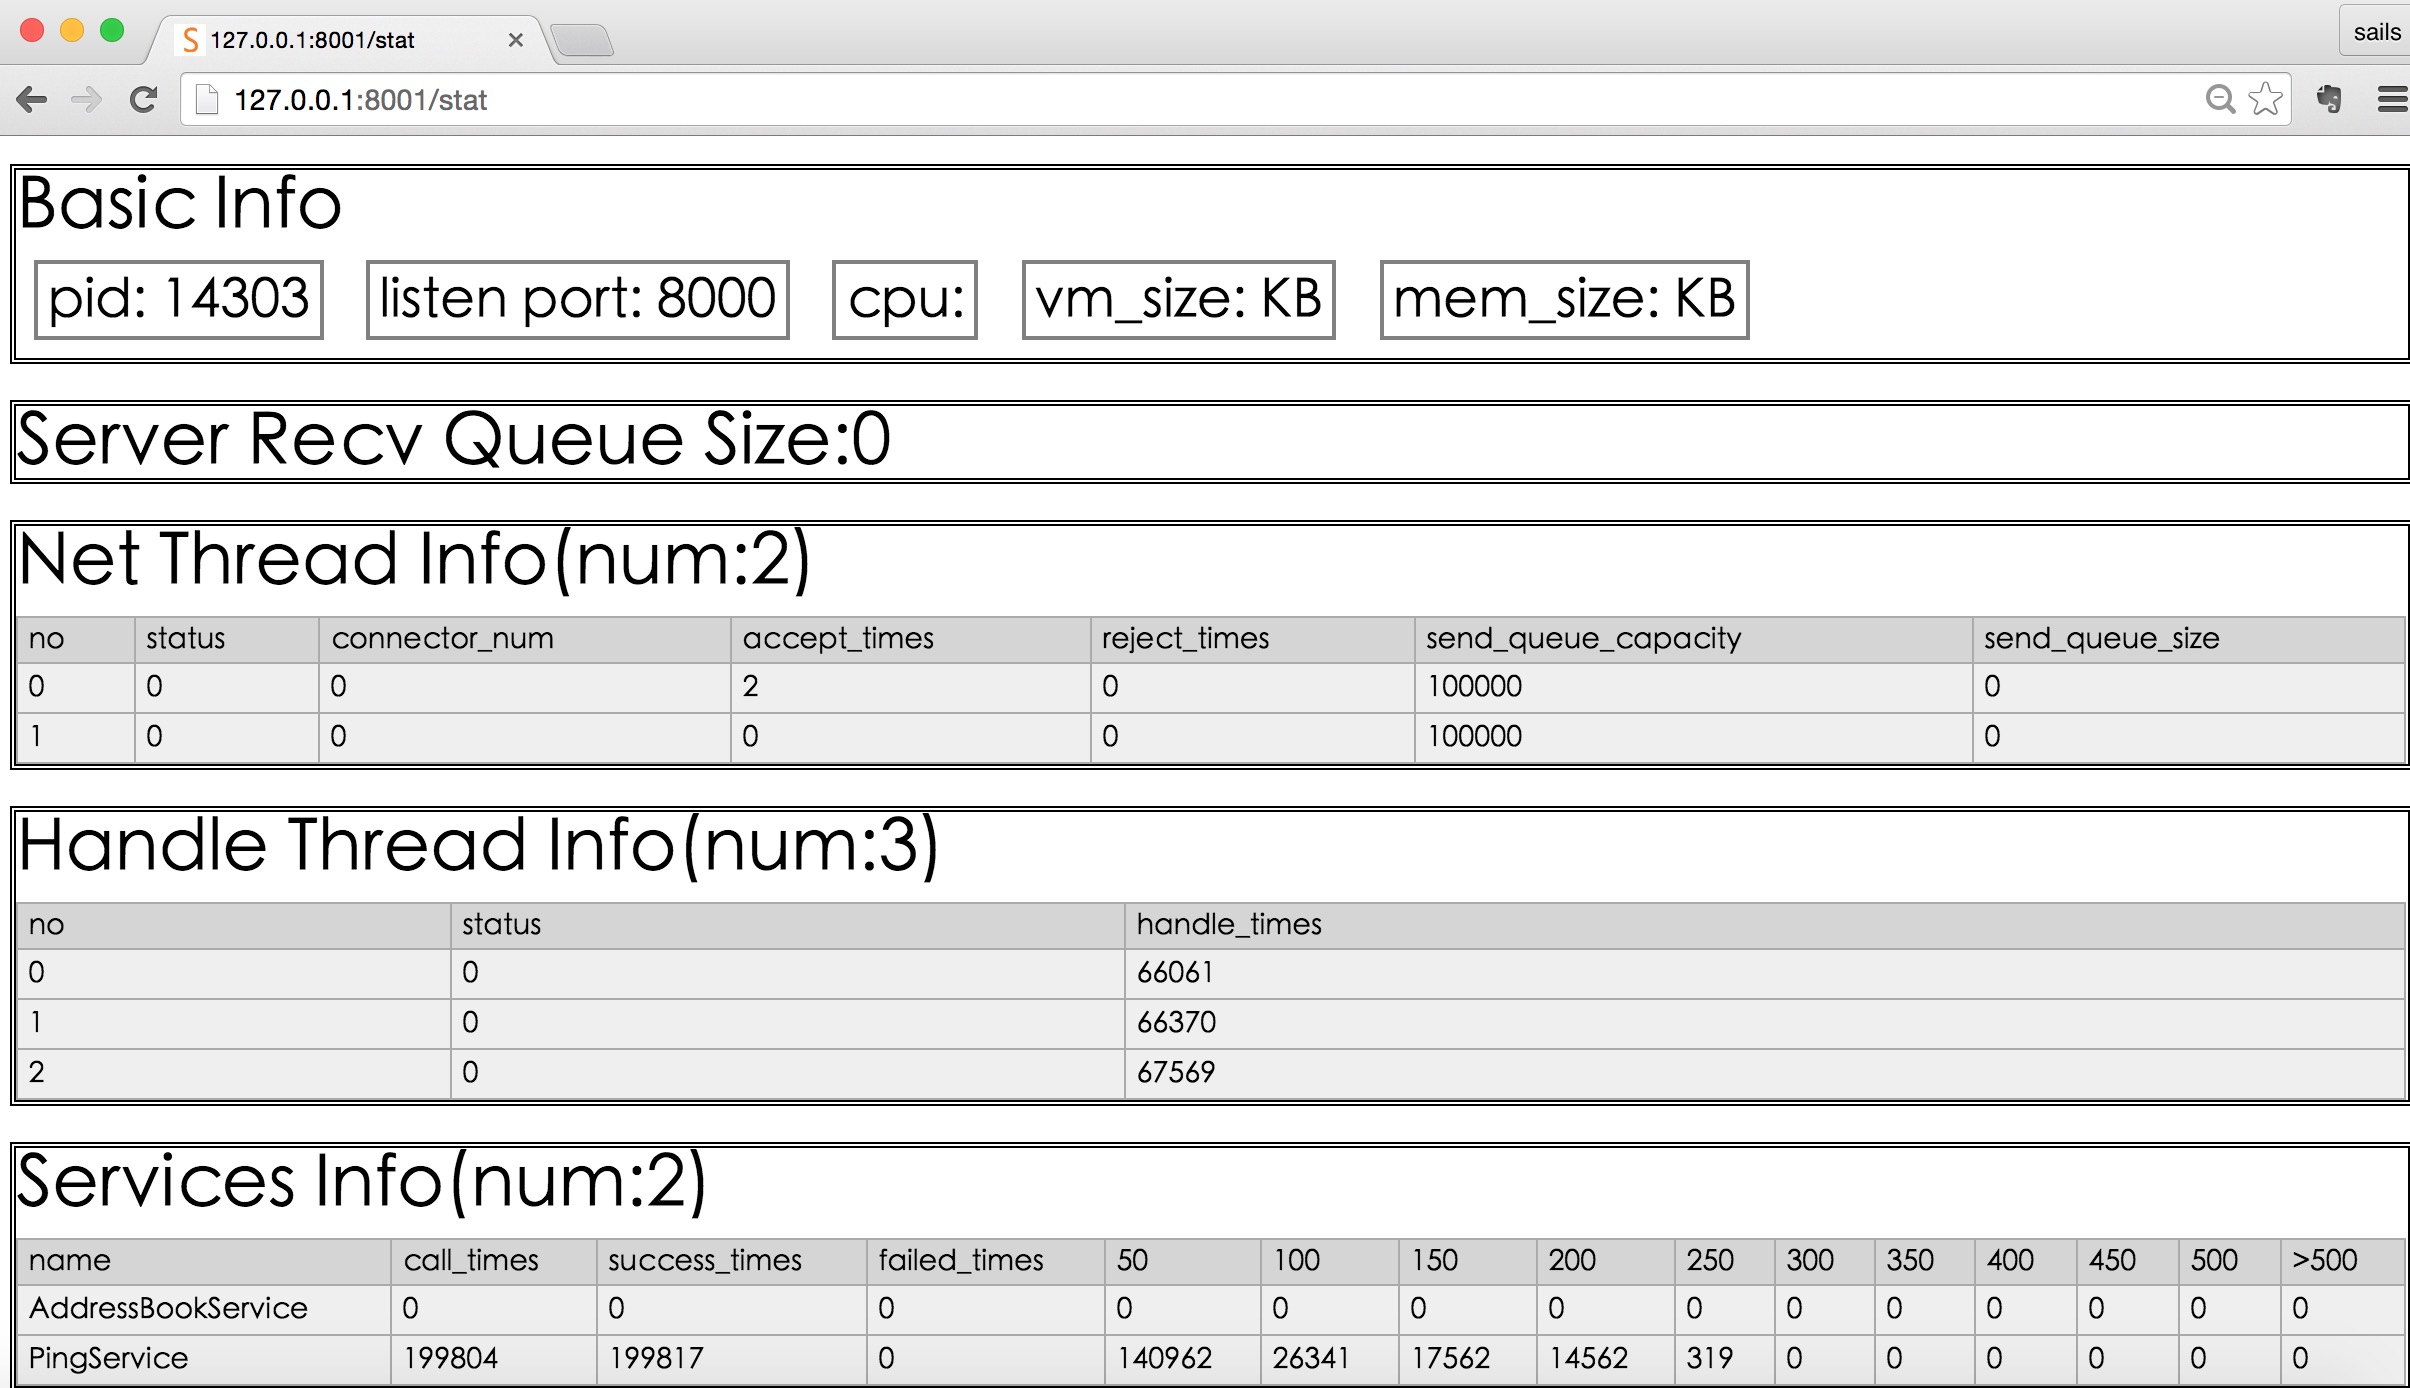Image resolution: width=2410 pixels, height=1388 pixels.
Task: Click the zoom magnifier icon in address bar
Action: coord(2219,99)
